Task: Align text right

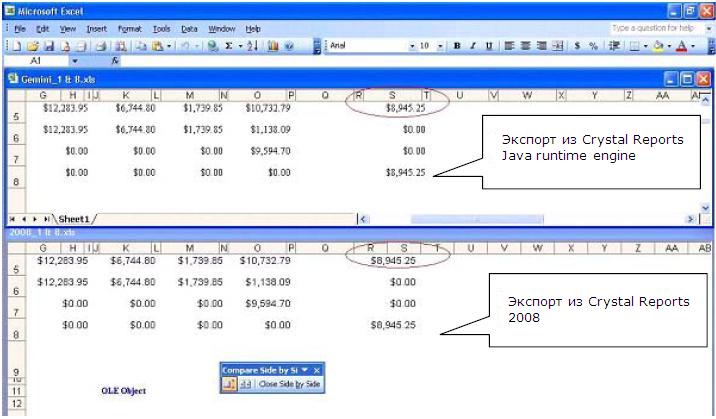Action: tap(542, 46)
